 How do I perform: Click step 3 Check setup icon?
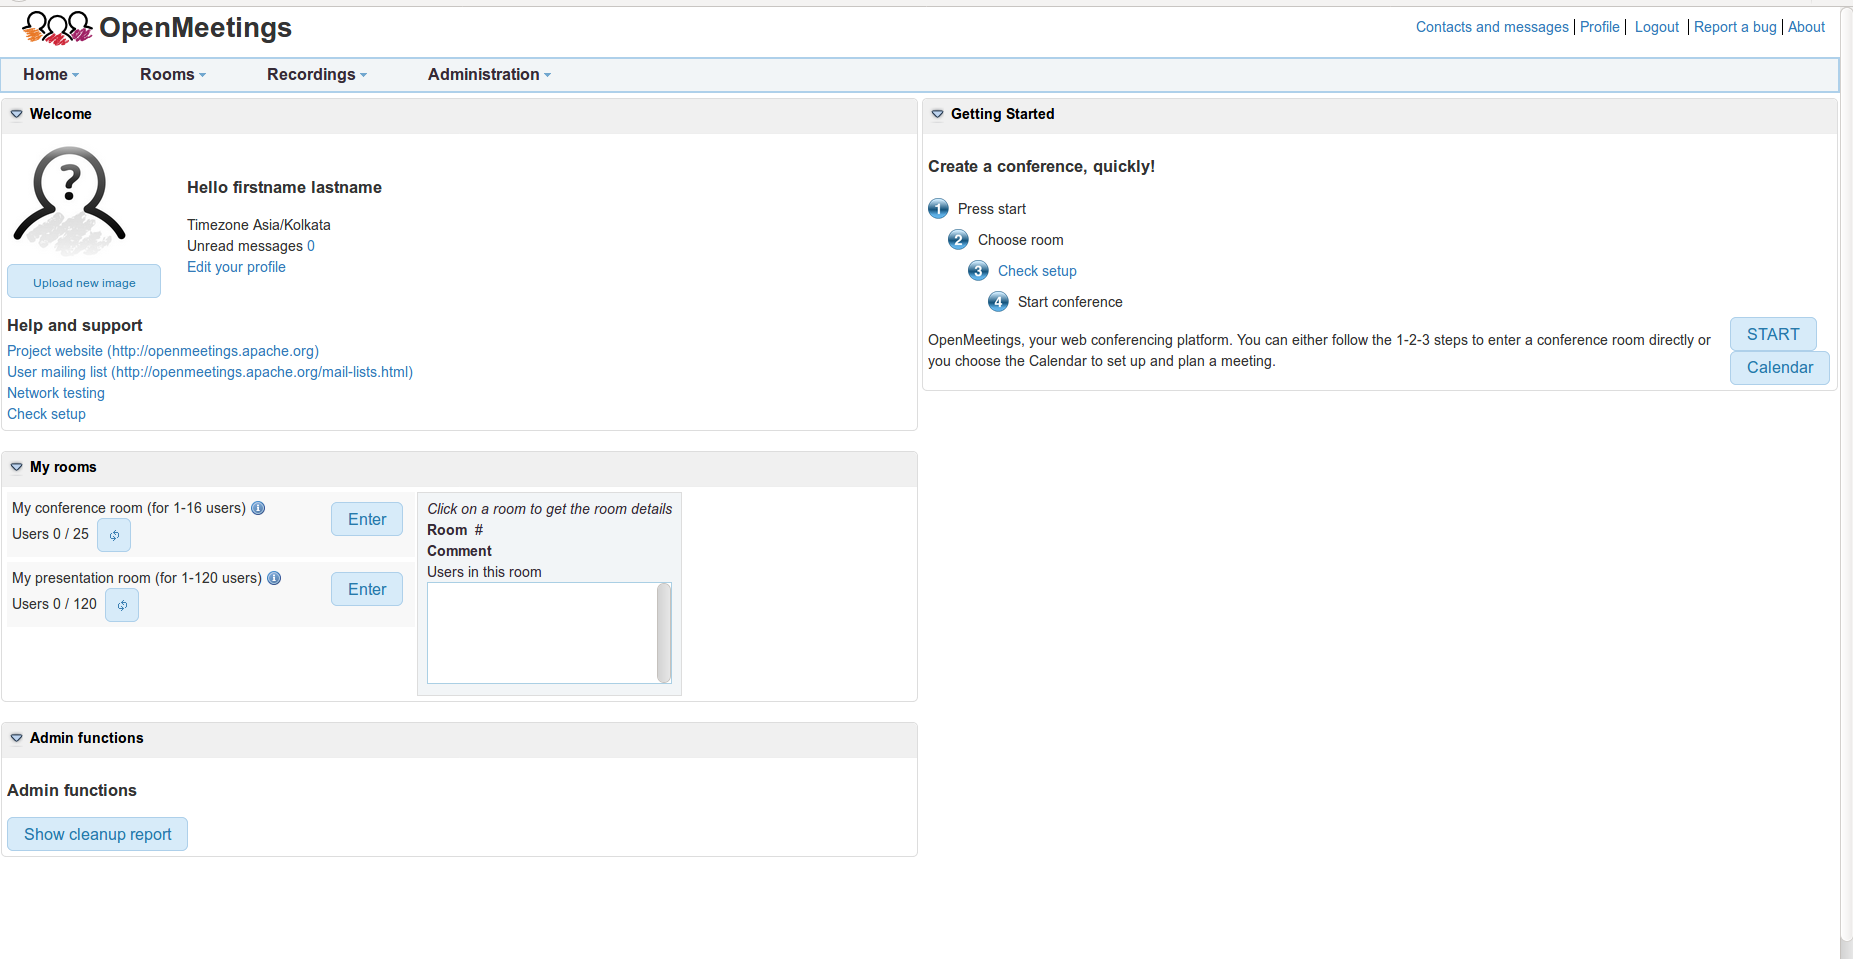tap(978, 271)
